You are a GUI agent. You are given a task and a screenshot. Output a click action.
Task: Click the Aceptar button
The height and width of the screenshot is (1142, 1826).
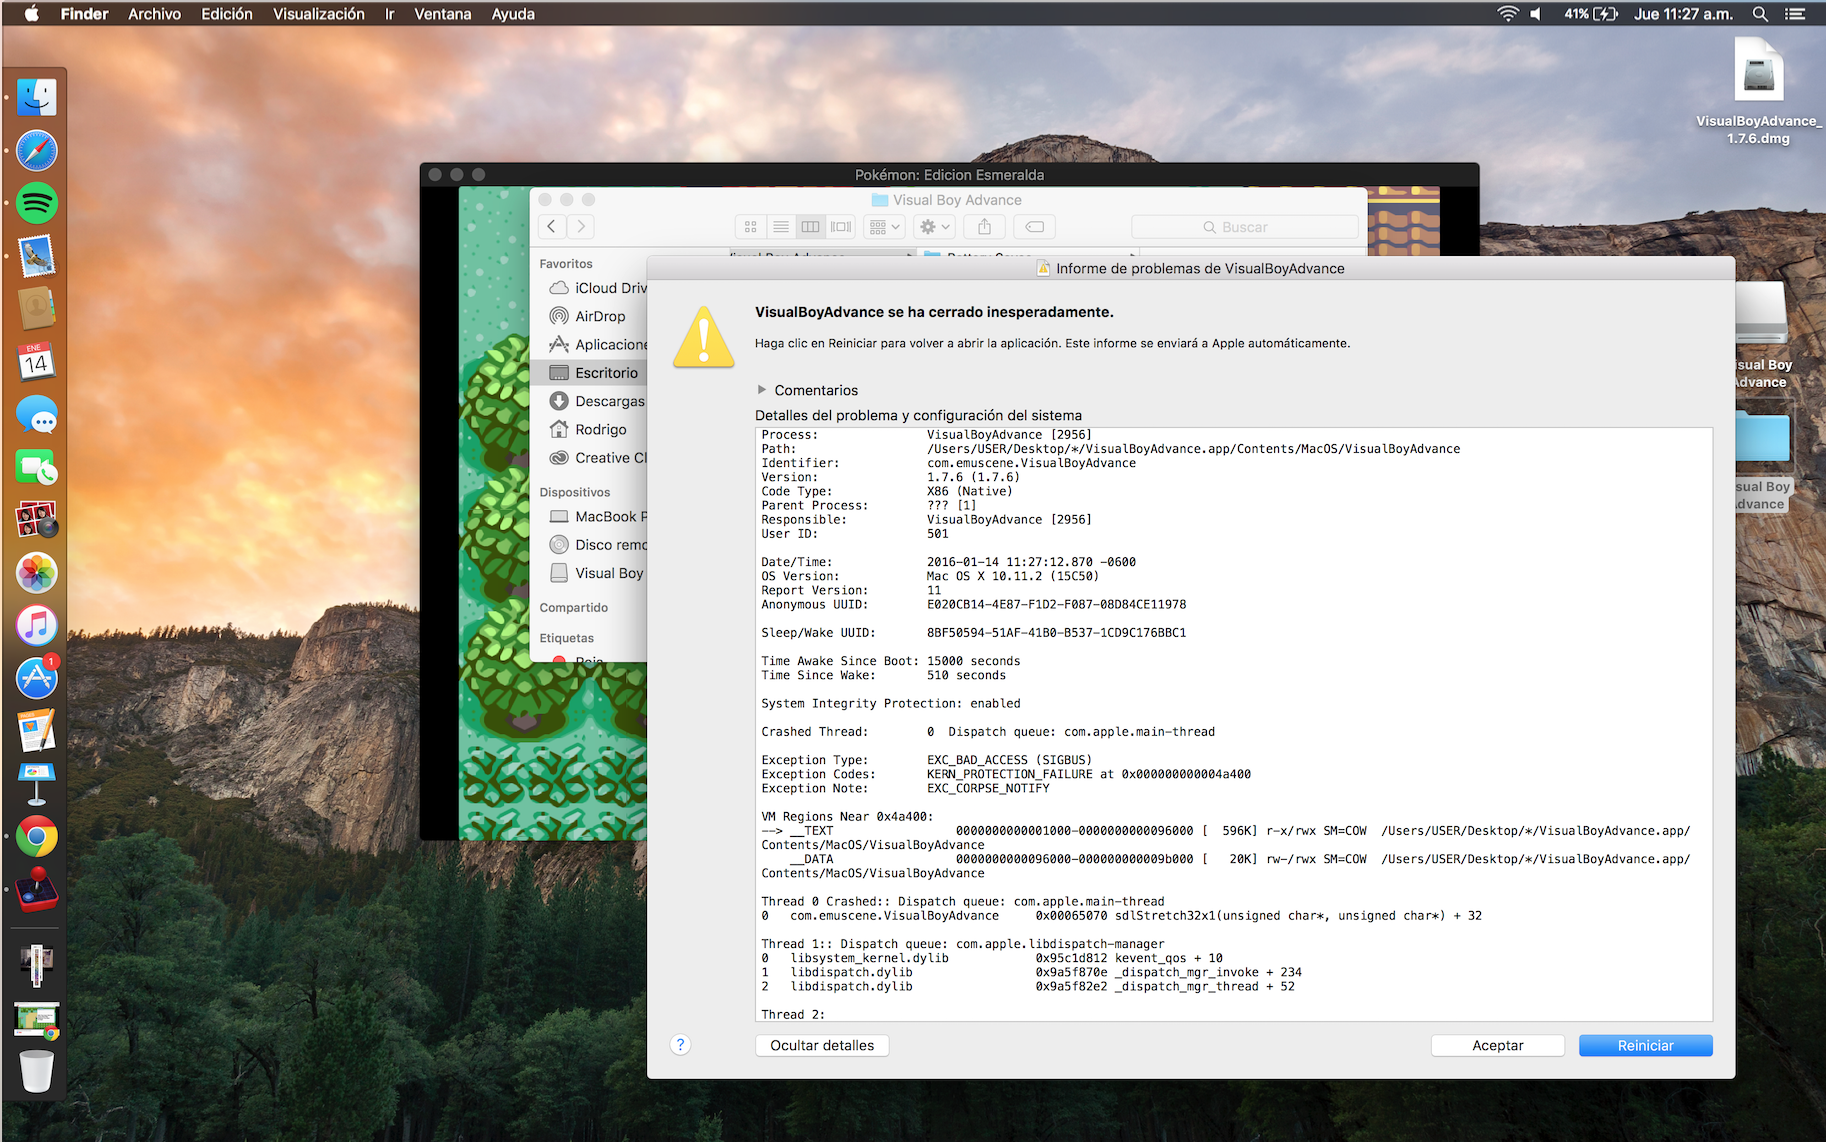(1498, 1045)
